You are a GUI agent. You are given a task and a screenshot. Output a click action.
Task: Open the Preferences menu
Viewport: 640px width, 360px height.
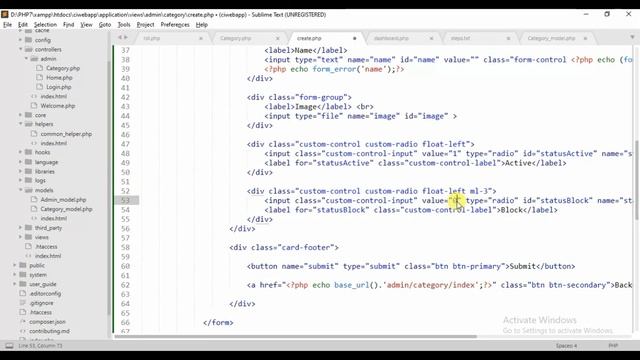(175, 24)
